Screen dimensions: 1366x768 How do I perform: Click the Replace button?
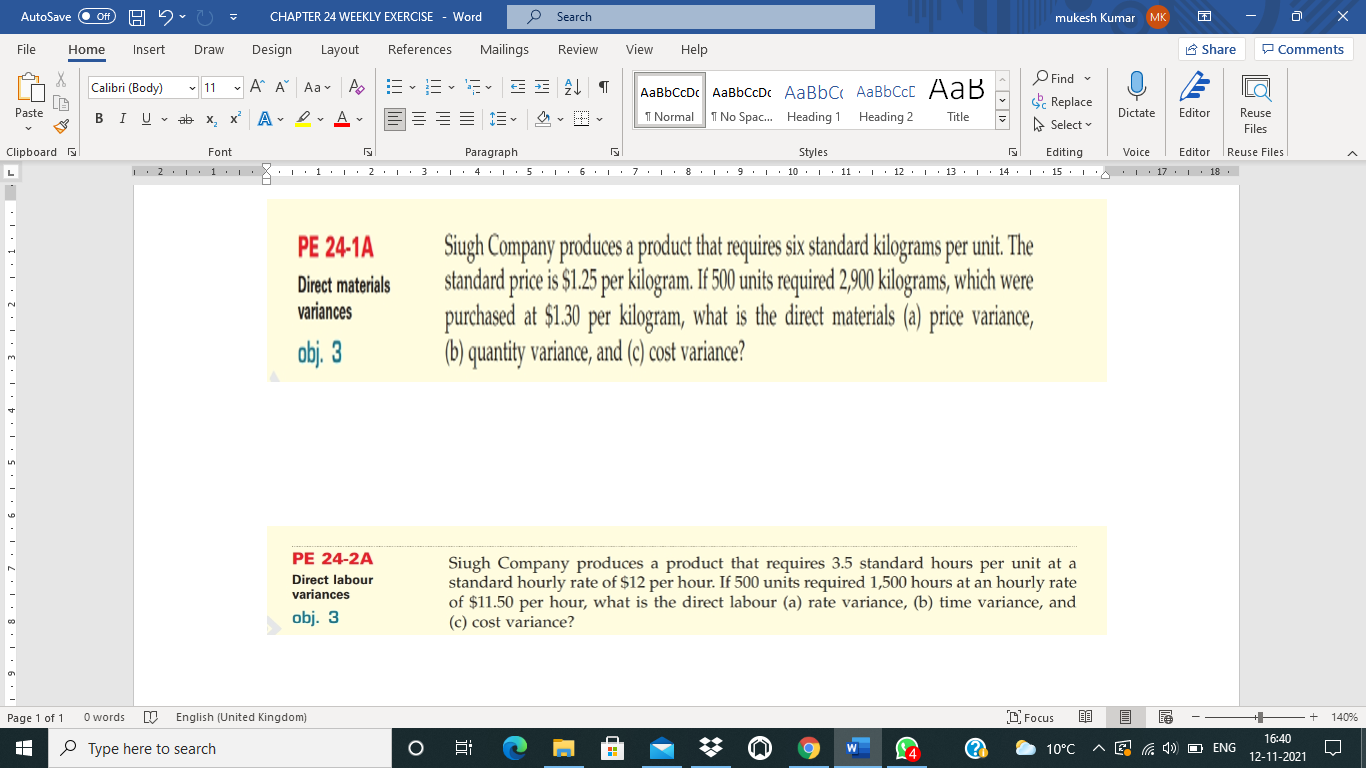(x=1062, y=102)
